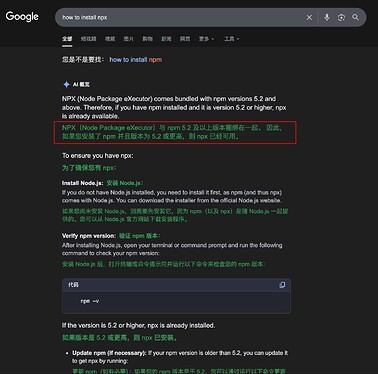Screen dimensions: 378x374
Task: Switch to the 网页 tab
Action: point(185,39)
